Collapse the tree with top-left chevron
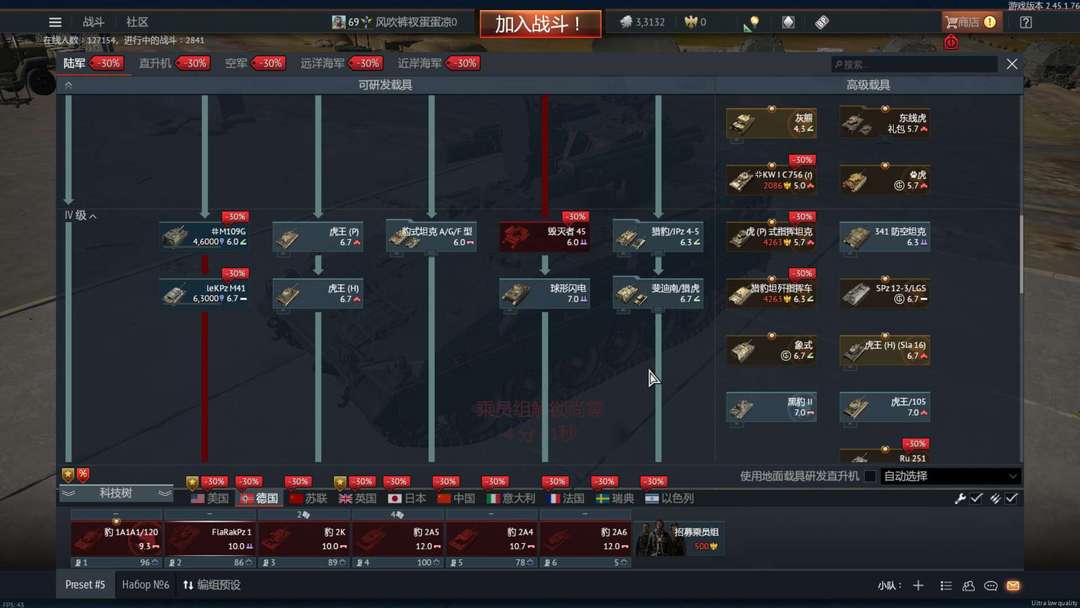This screenshot has height=608, width=1080. click(68, 85)
